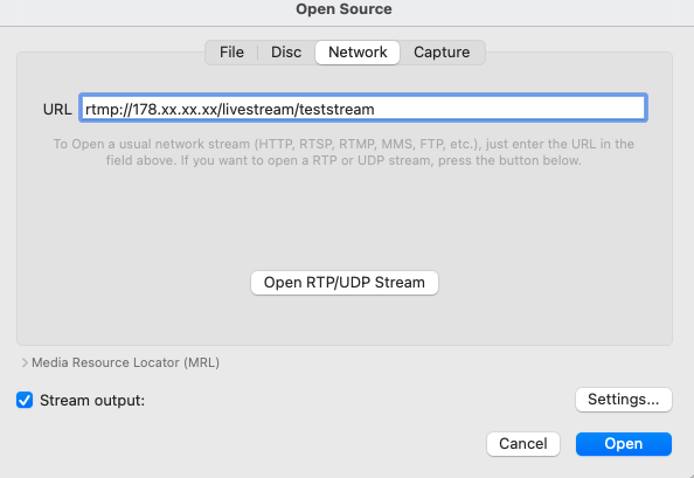Click the blue Open button

(623, 443)
